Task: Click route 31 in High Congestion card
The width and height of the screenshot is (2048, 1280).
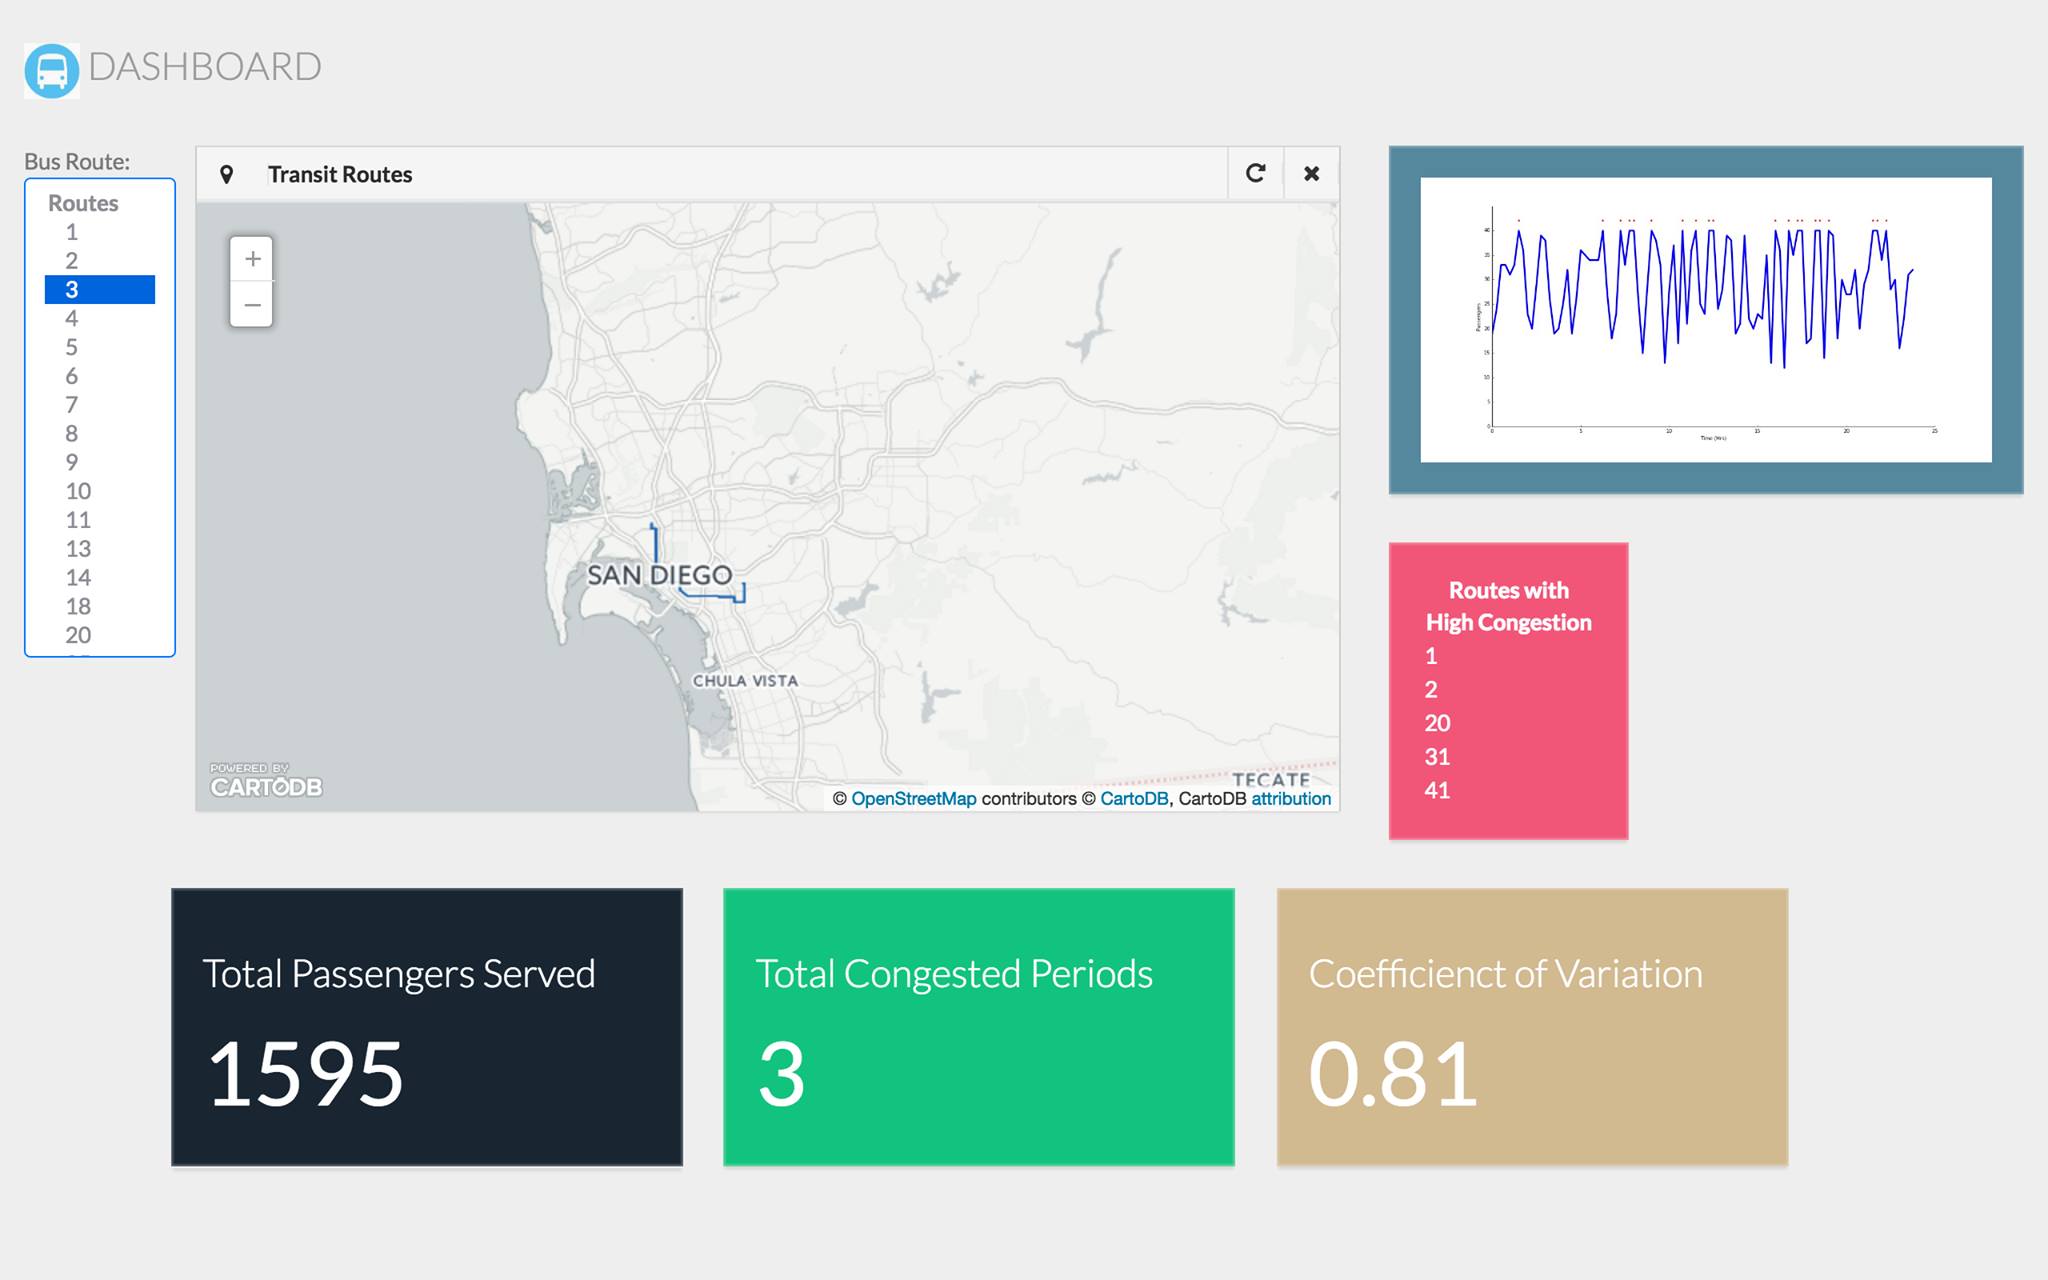Action: [x=1437, y=757]
